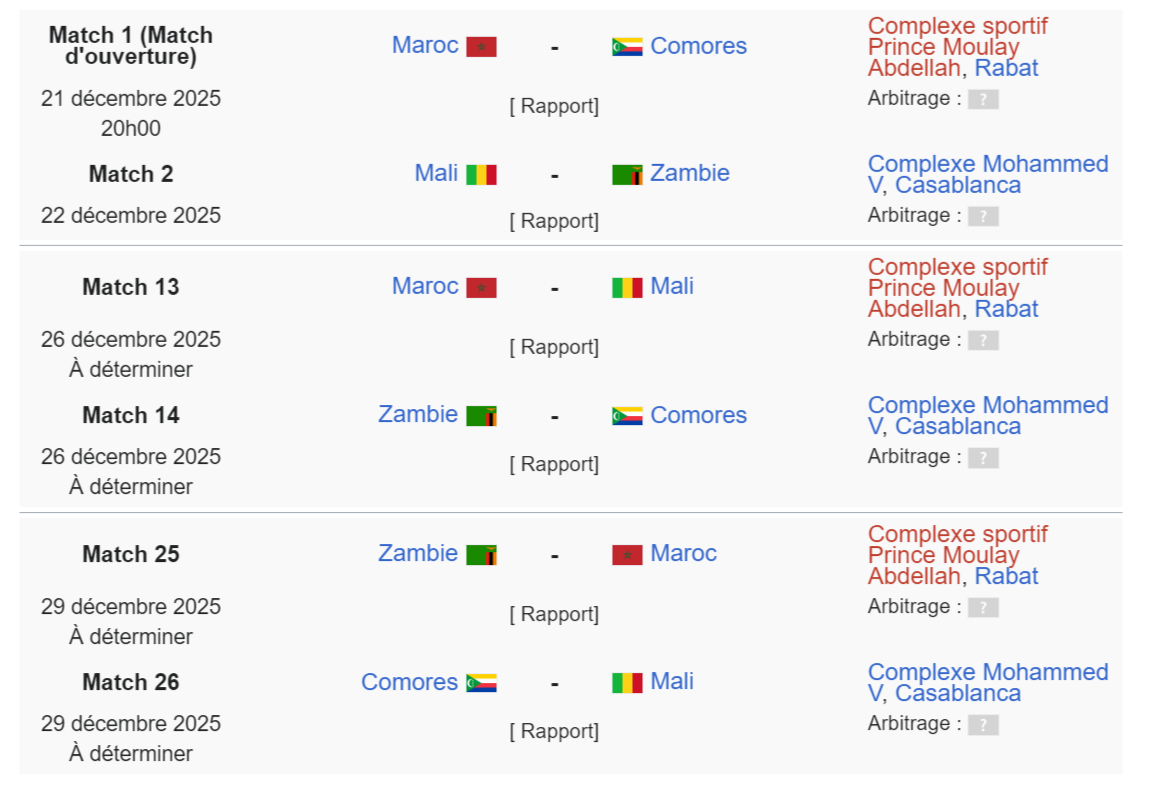The image size is (1162, 786).
Task: Click the Zambia flag in Match 2
Action: click(627, 175)
